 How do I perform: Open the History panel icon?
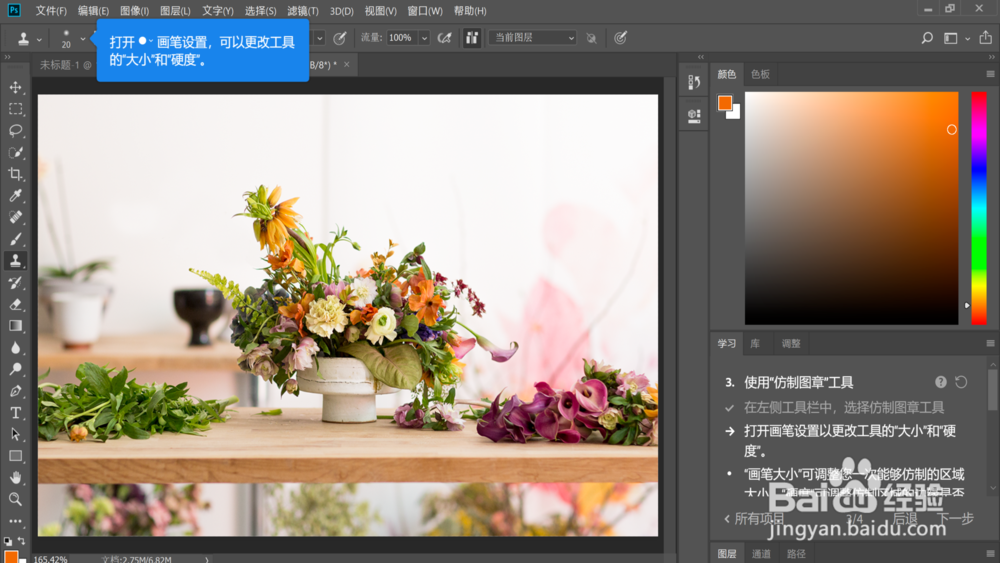694,82
